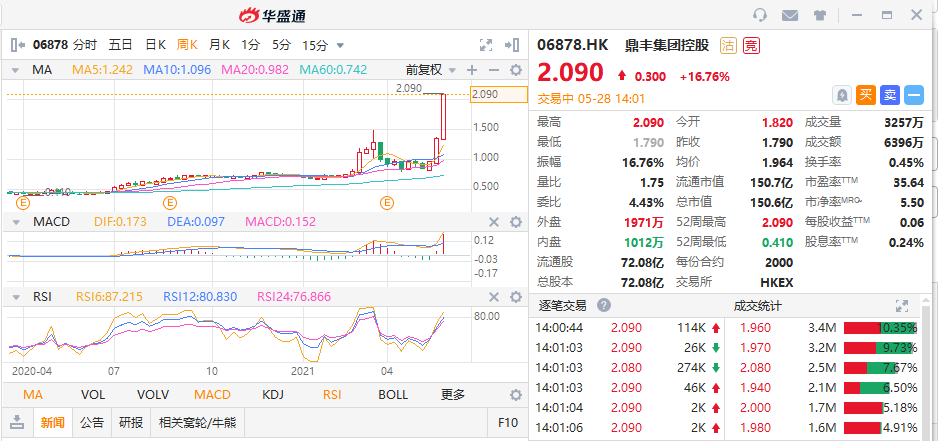The width and height of the screenshot is (940, 441).
Task: Open the skin theme shirt icon
Action: pyautogui.click(x=820, y=15)
